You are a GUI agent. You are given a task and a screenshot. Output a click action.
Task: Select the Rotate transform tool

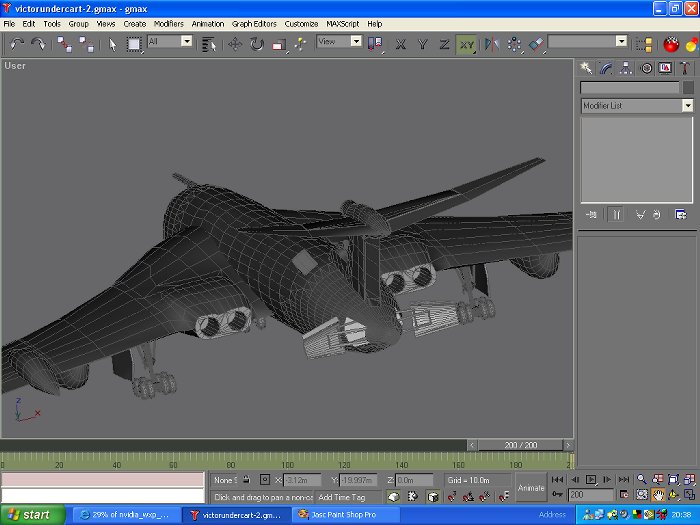coord(257,44)
